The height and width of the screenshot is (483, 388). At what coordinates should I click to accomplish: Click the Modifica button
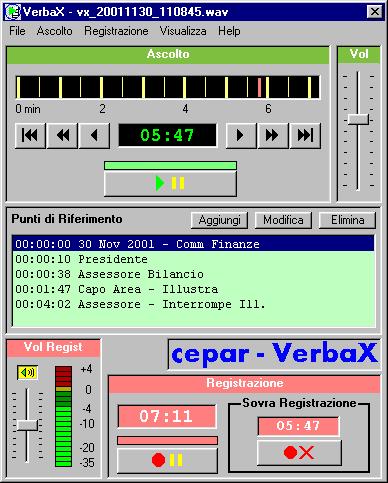coord(283,220)
